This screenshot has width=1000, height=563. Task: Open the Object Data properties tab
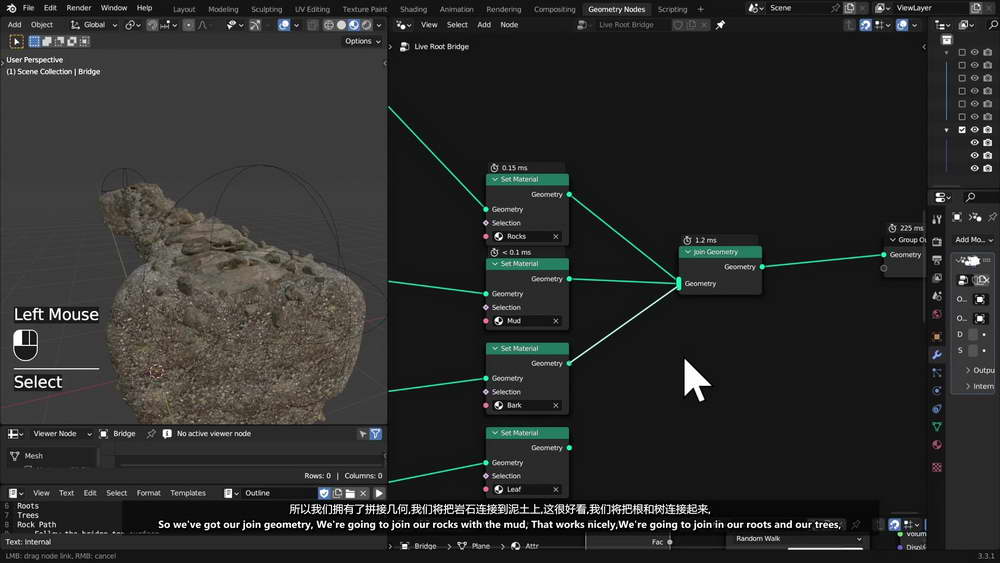click(937, 427)
